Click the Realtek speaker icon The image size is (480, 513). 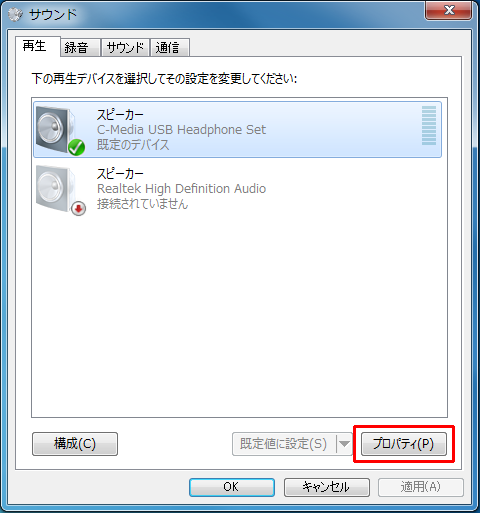(x=57, y=189)
